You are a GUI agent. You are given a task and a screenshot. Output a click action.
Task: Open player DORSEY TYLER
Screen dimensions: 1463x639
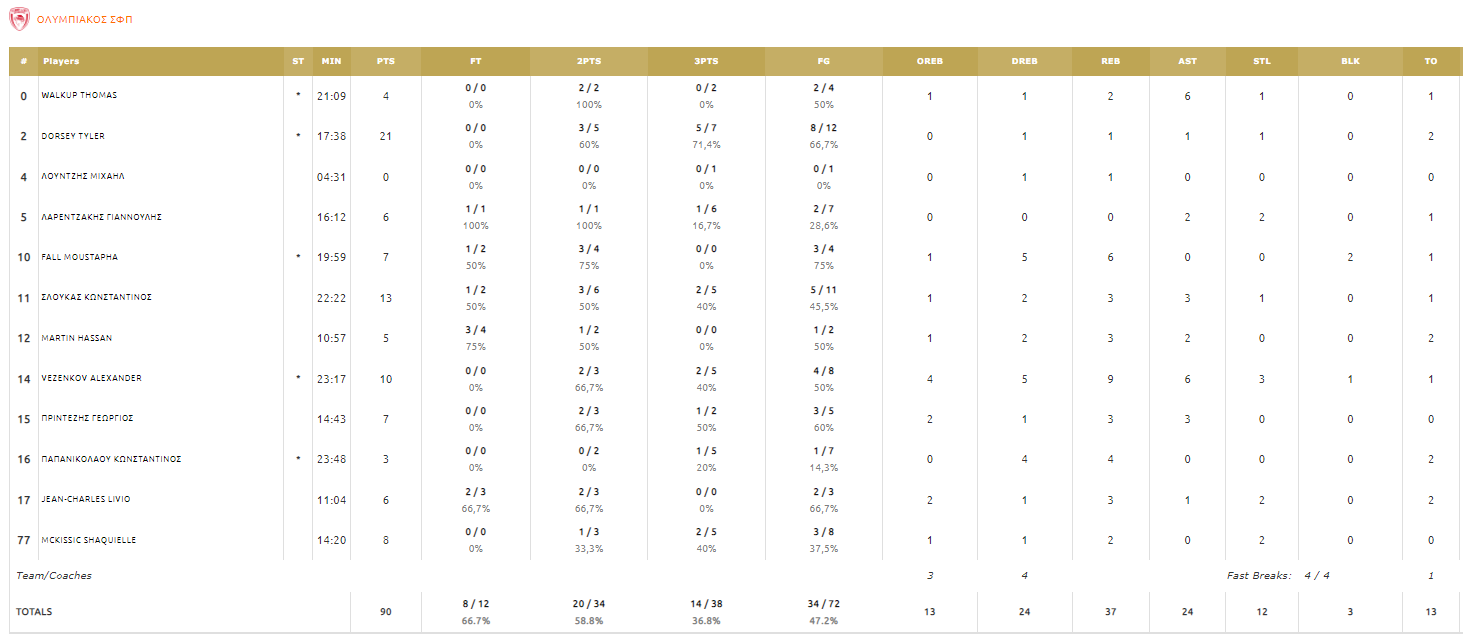[x=73, y=136]
